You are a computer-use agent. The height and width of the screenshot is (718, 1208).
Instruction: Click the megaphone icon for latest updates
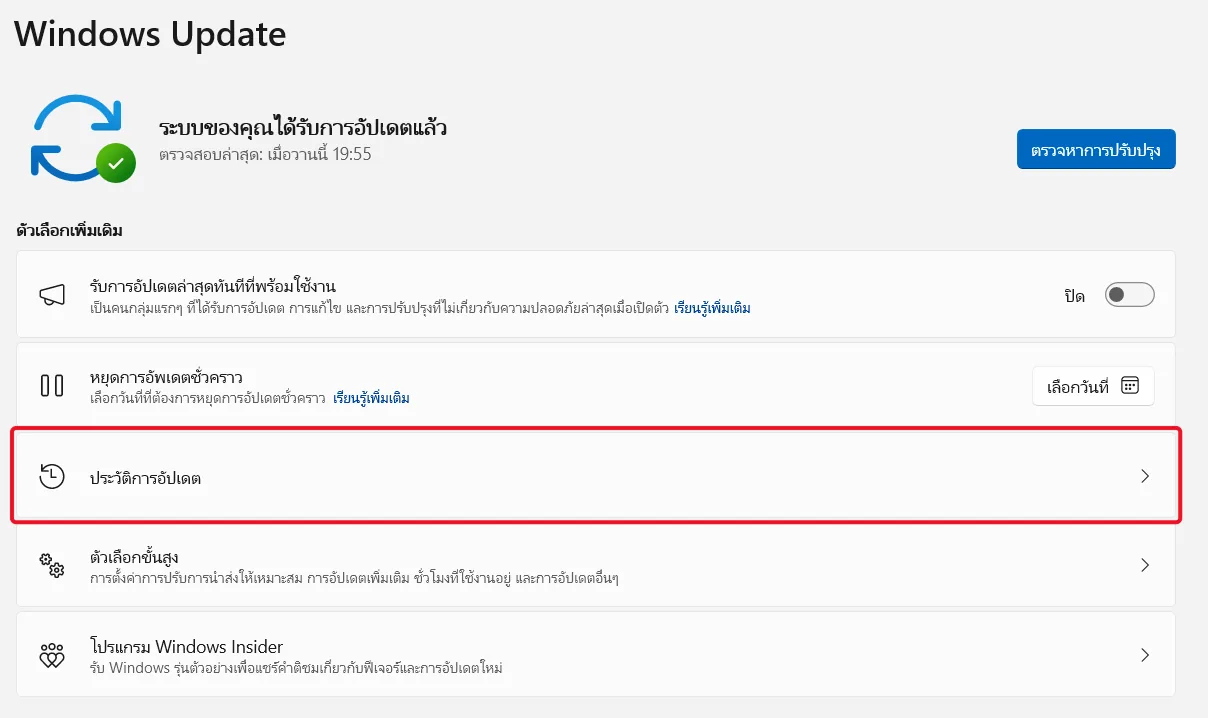pos(52,295)
